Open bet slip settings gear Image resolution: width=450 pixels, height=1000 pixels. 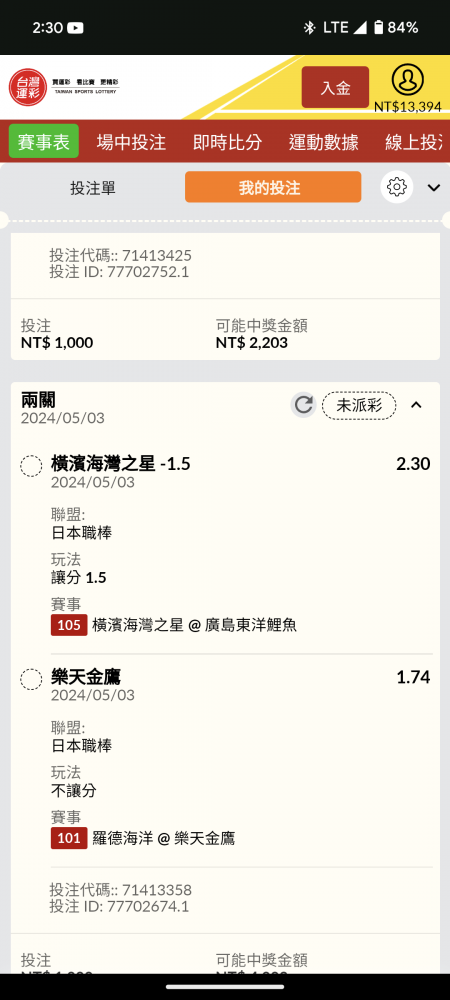coord(396,188)
